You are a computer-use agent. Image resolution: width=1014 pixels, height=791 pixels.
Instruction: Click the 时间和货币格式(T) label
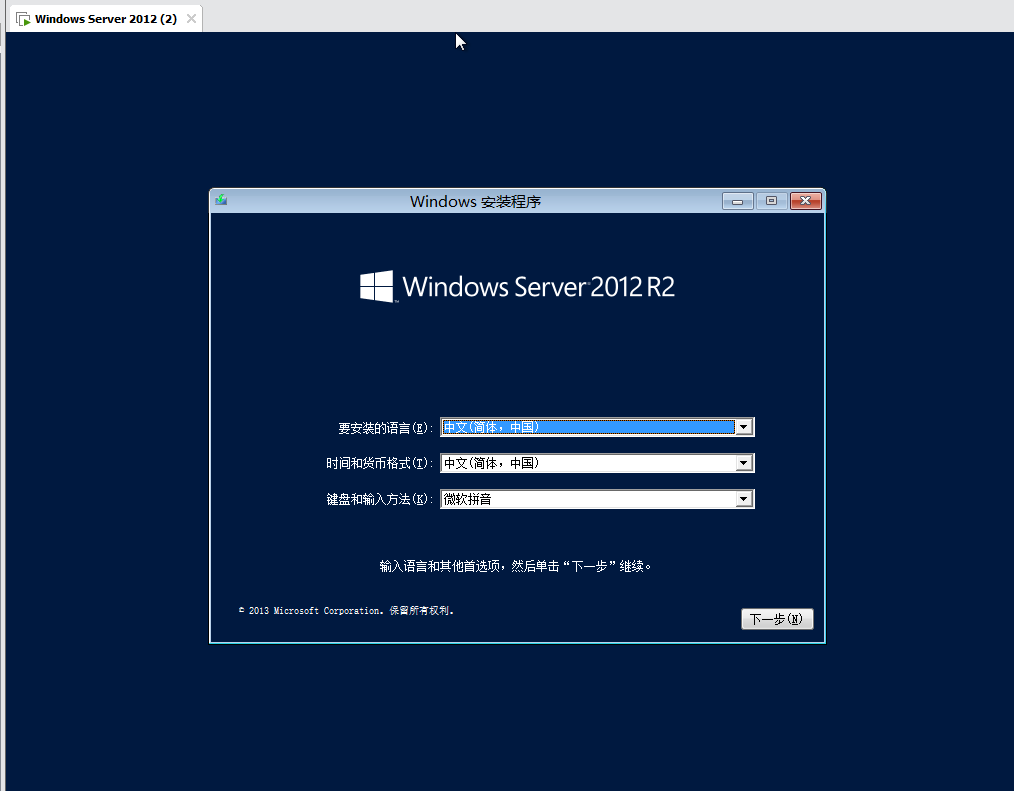click(380, 463)
